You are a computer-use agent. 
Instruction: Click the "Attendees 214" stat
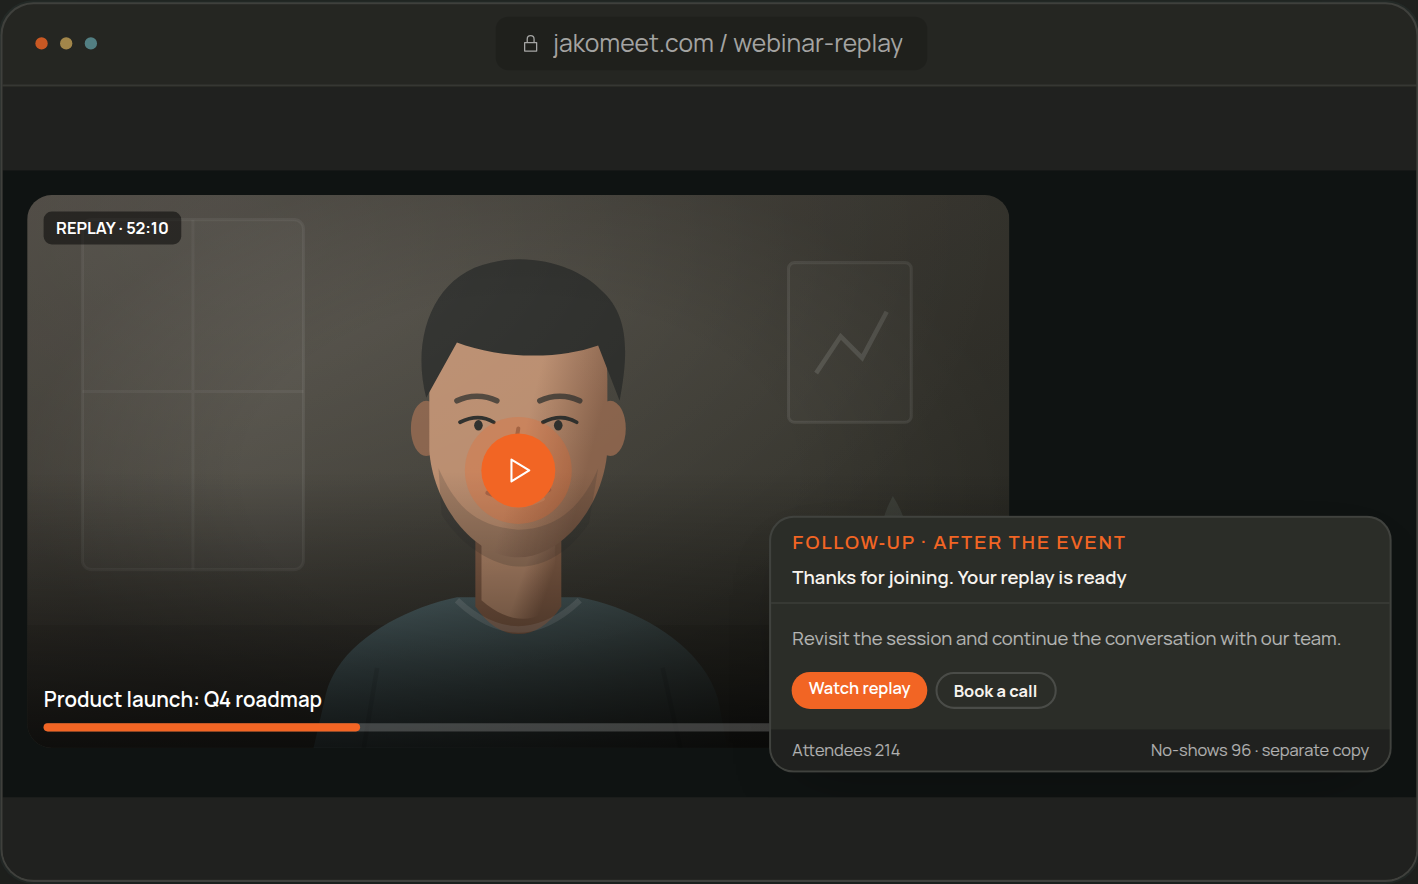(846, 750)
